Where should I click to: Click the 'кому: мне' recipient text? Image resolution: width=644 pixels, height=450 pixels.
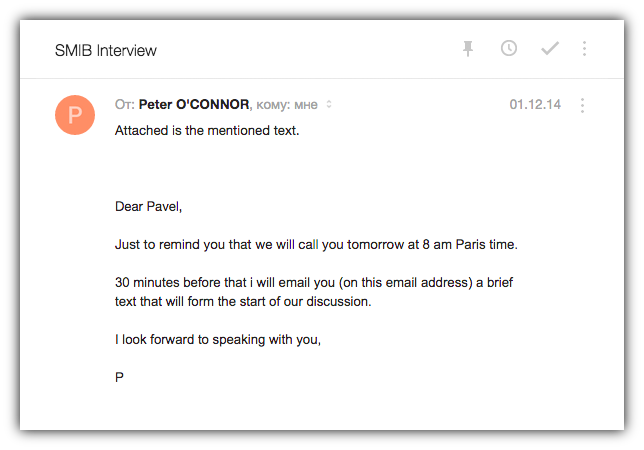tap(287, 104)
